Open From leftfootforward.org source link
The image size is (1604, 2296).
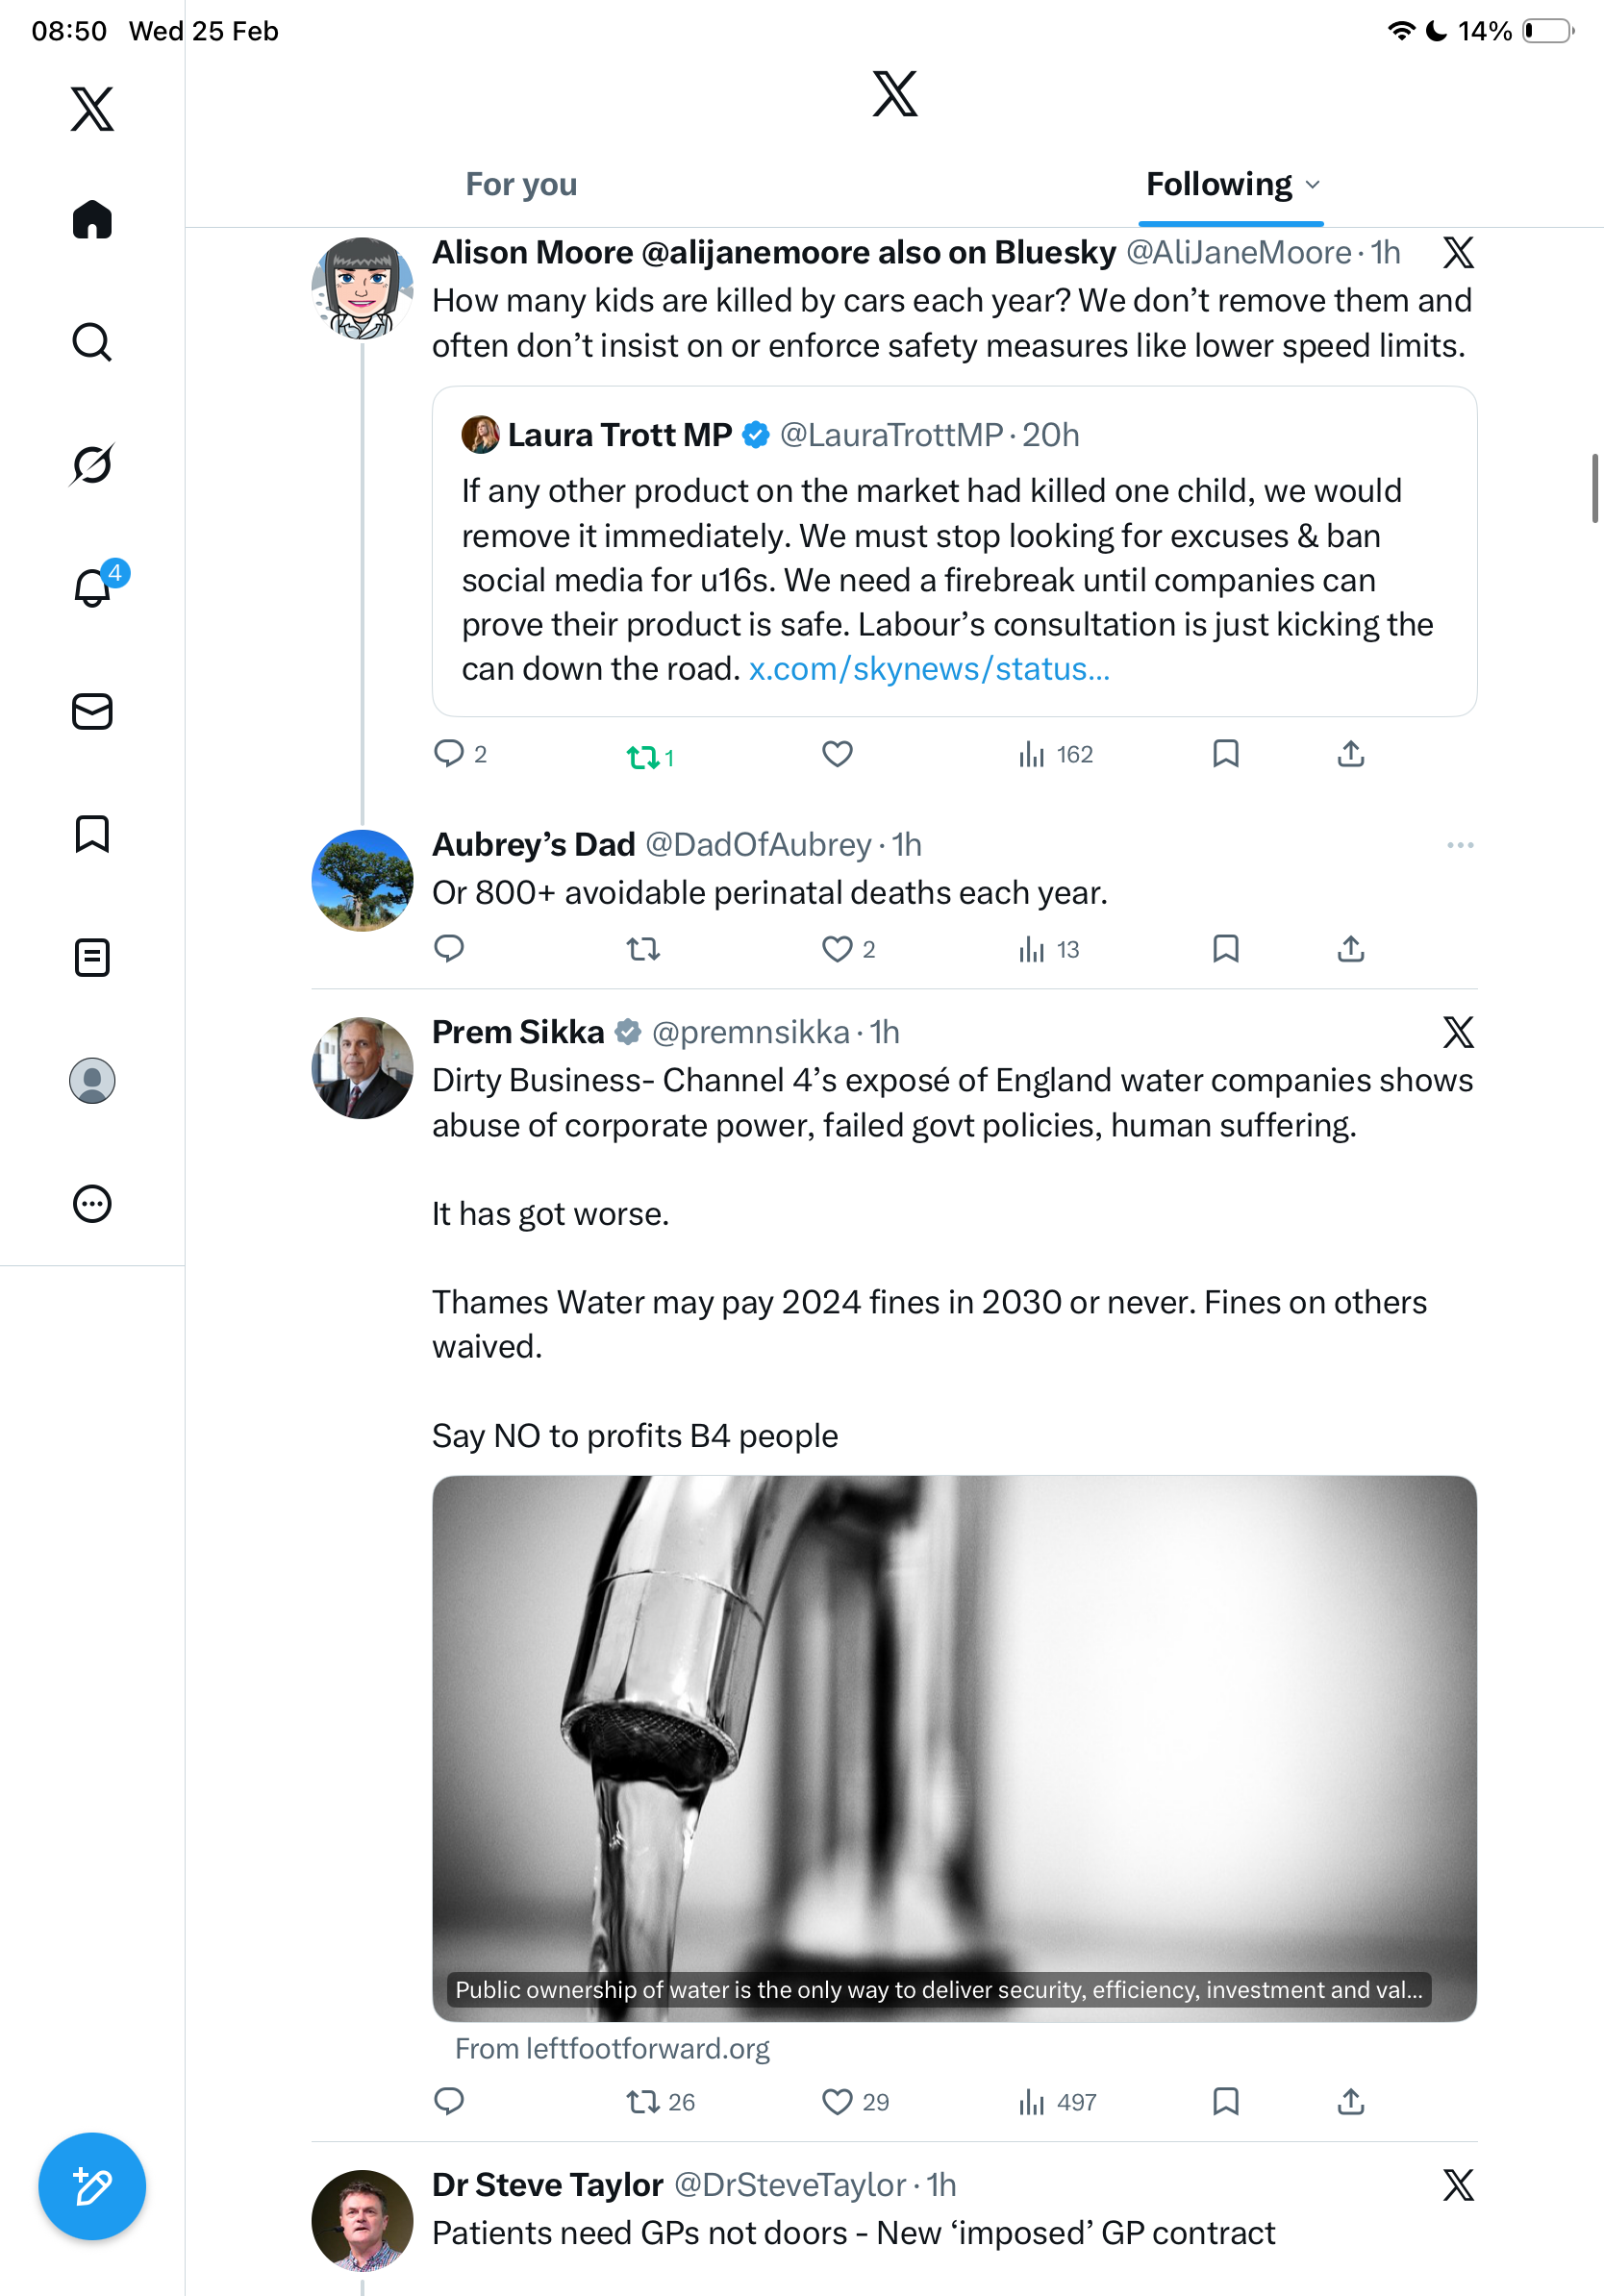[612, 2049]
